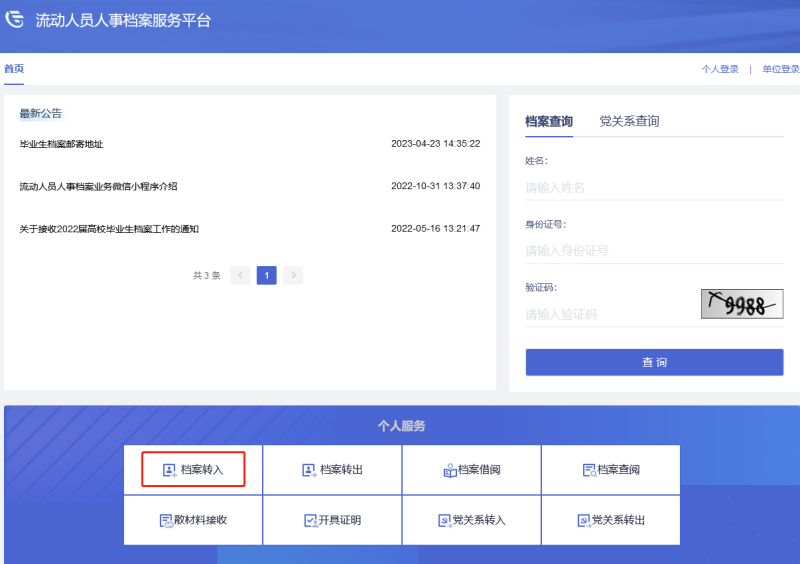Select page 1 in pagination
Screen dimensions: 800x564
point(266,276)
